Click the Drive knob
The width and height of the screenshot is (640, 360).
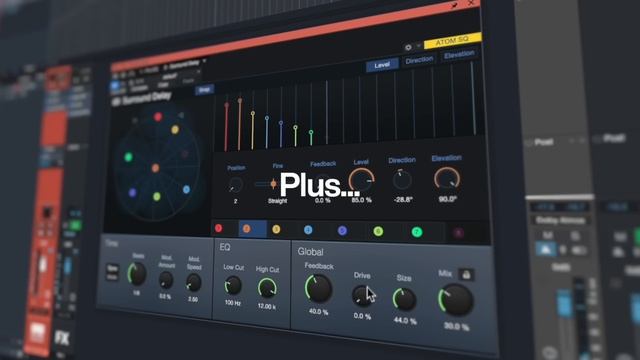362,296
